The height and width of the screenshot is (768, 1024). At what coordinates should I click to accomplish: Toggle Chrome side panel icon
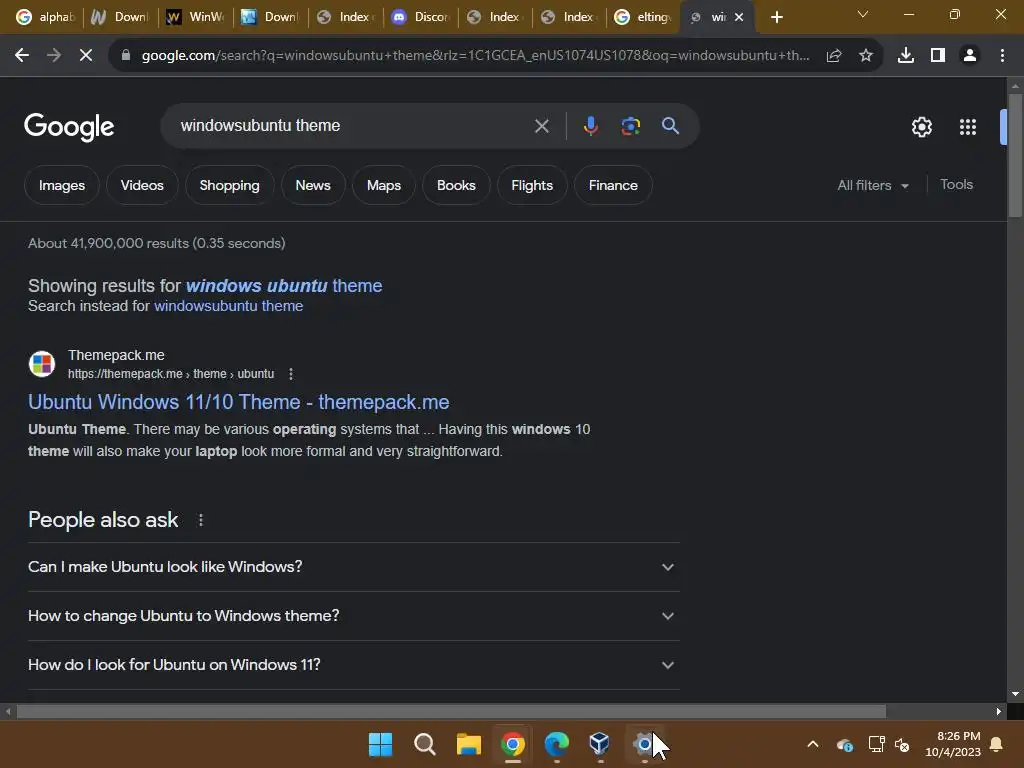coord(938,56)
